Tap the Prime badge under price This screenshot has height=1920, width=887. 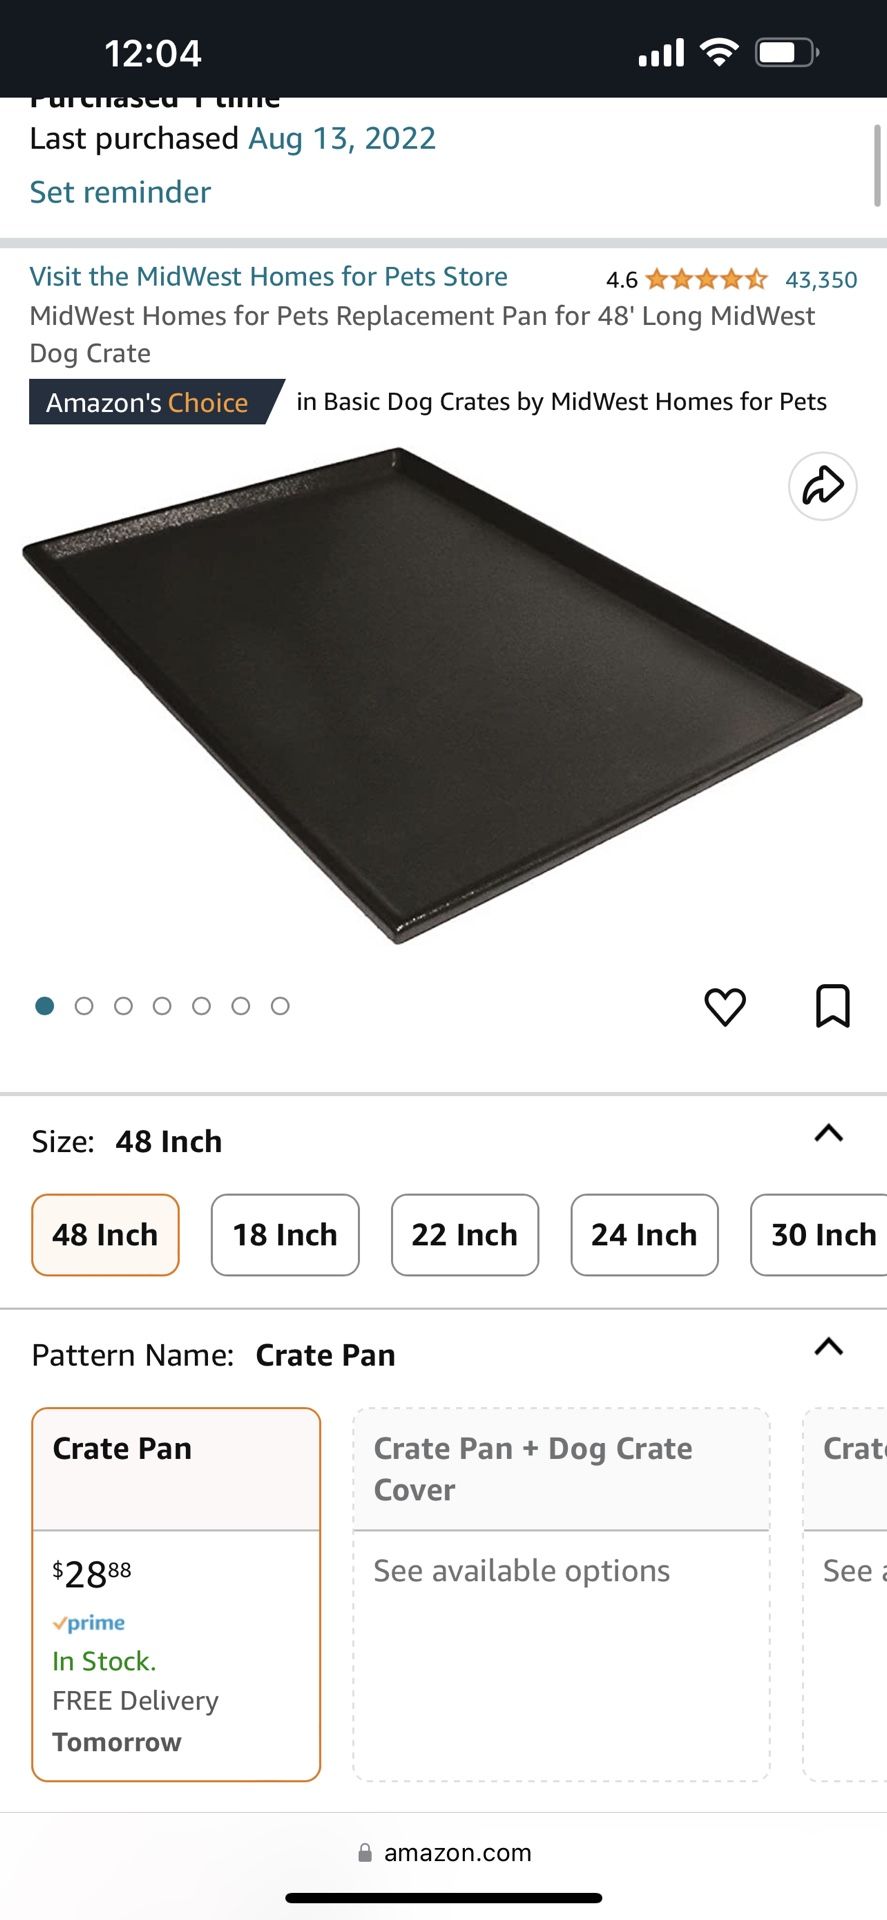click(89, 1622)
